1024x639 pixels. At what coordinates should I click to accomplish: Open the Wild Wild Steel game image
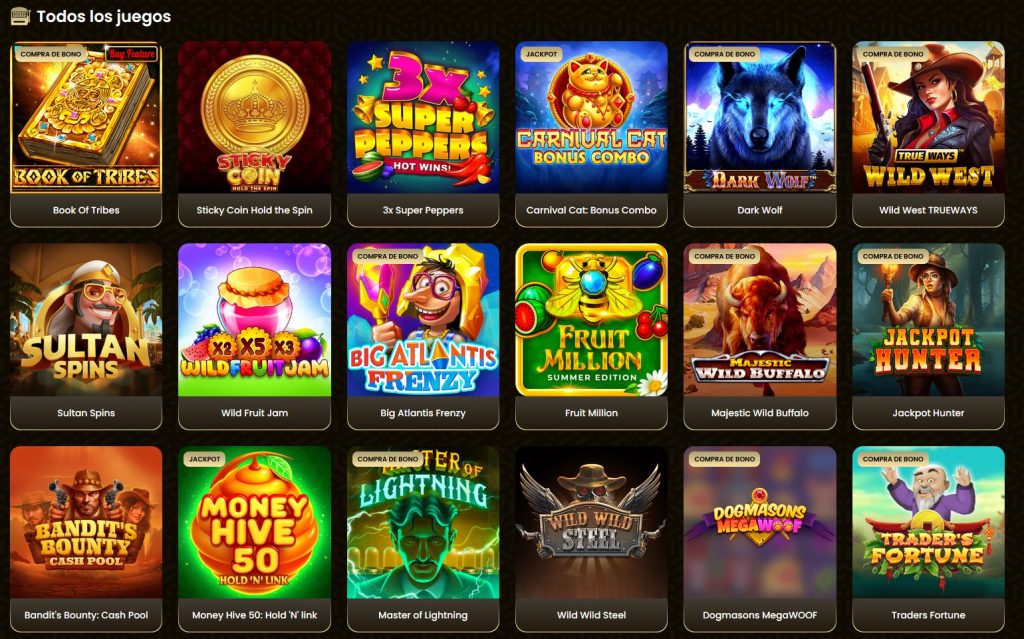tap(592, 523)
